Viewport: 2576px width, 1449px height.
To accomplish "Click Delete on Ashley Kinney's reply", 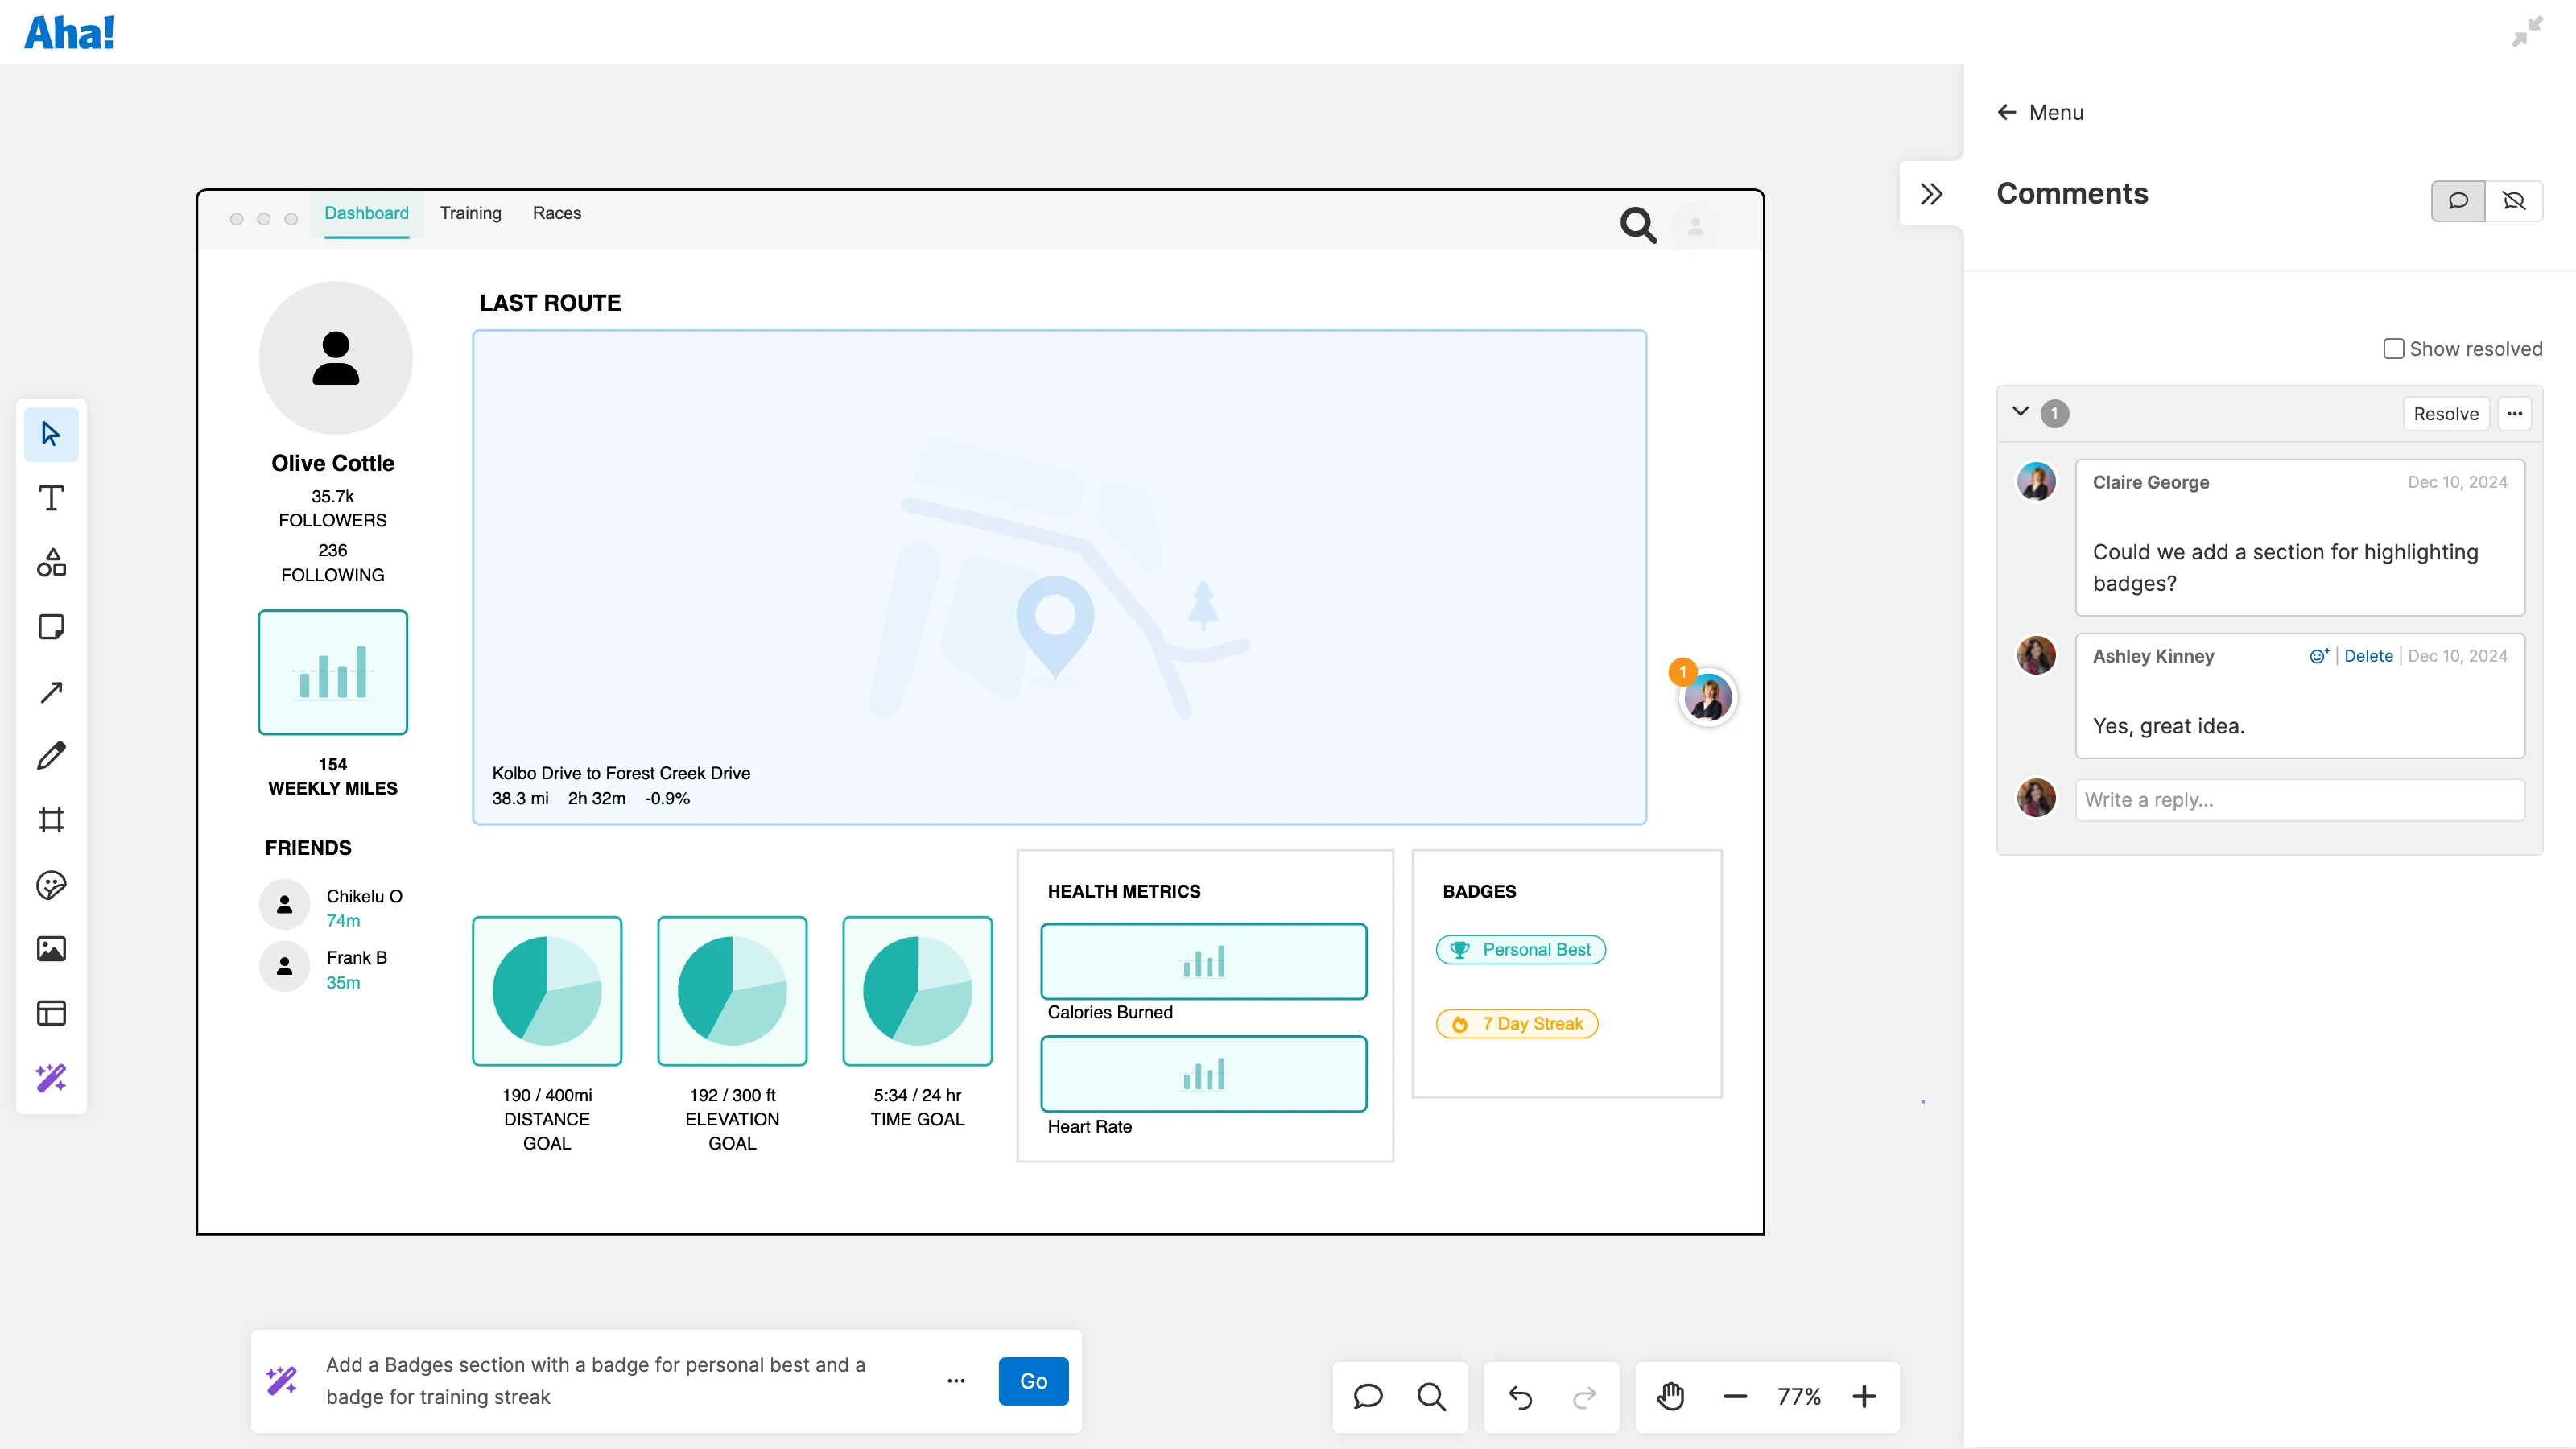I will point(2368,656).
